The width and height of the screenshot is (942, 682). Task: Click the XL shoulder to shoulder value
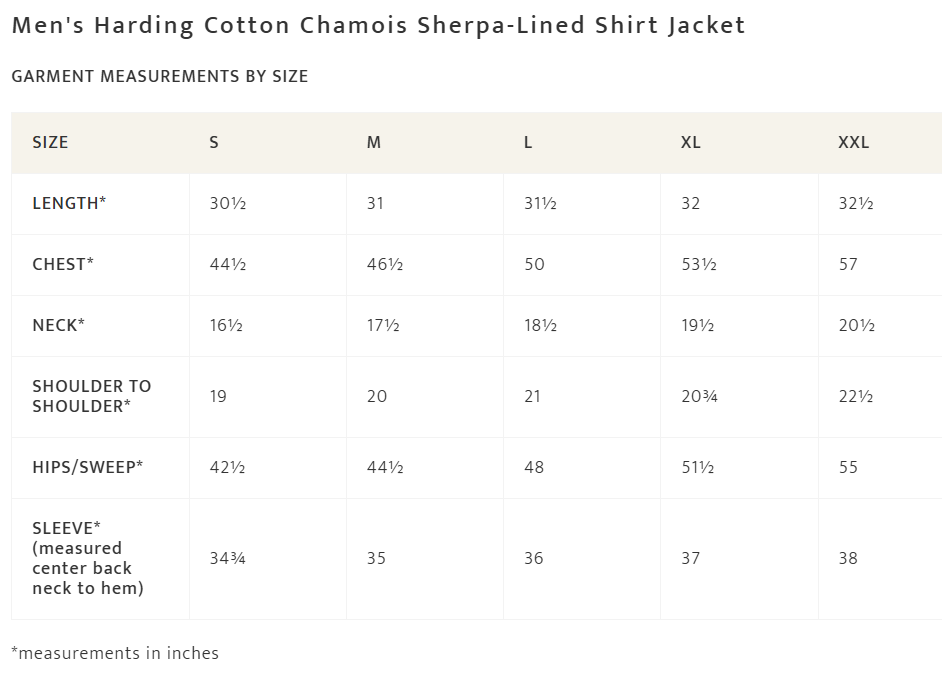(699, 396)
